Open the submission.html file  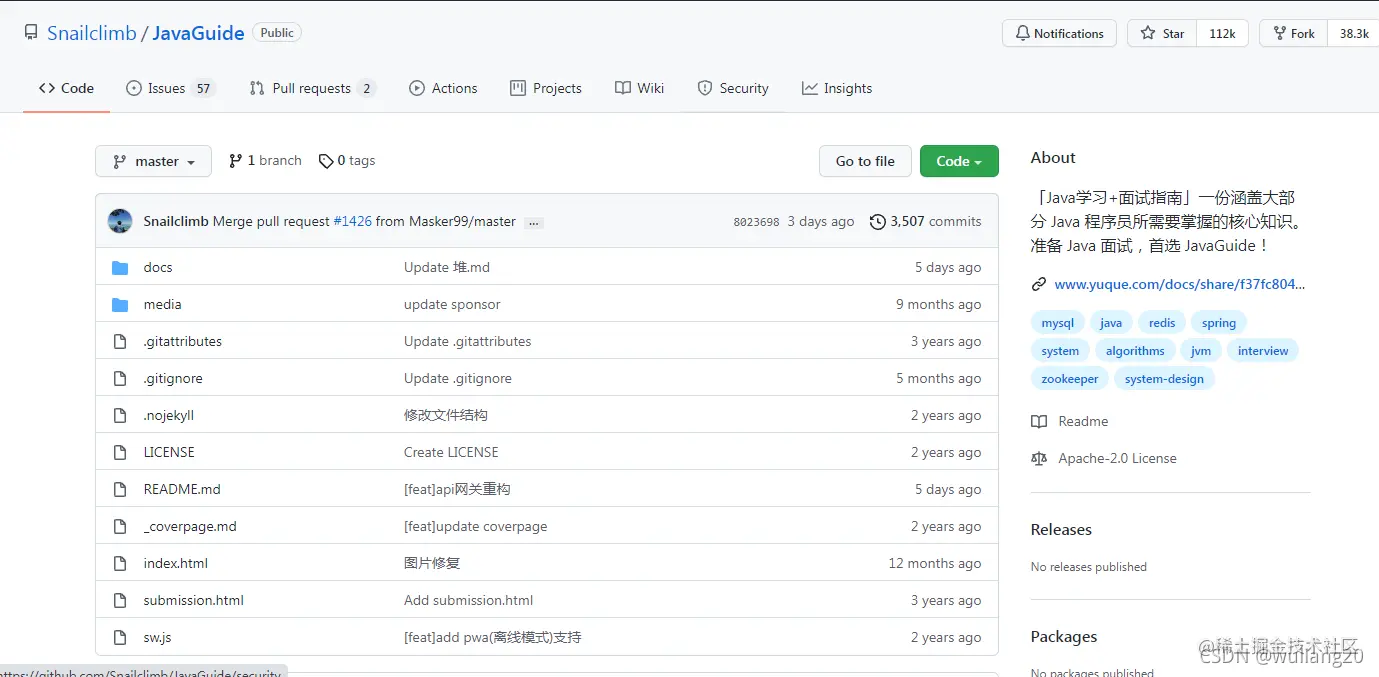[x=194, y=600]
